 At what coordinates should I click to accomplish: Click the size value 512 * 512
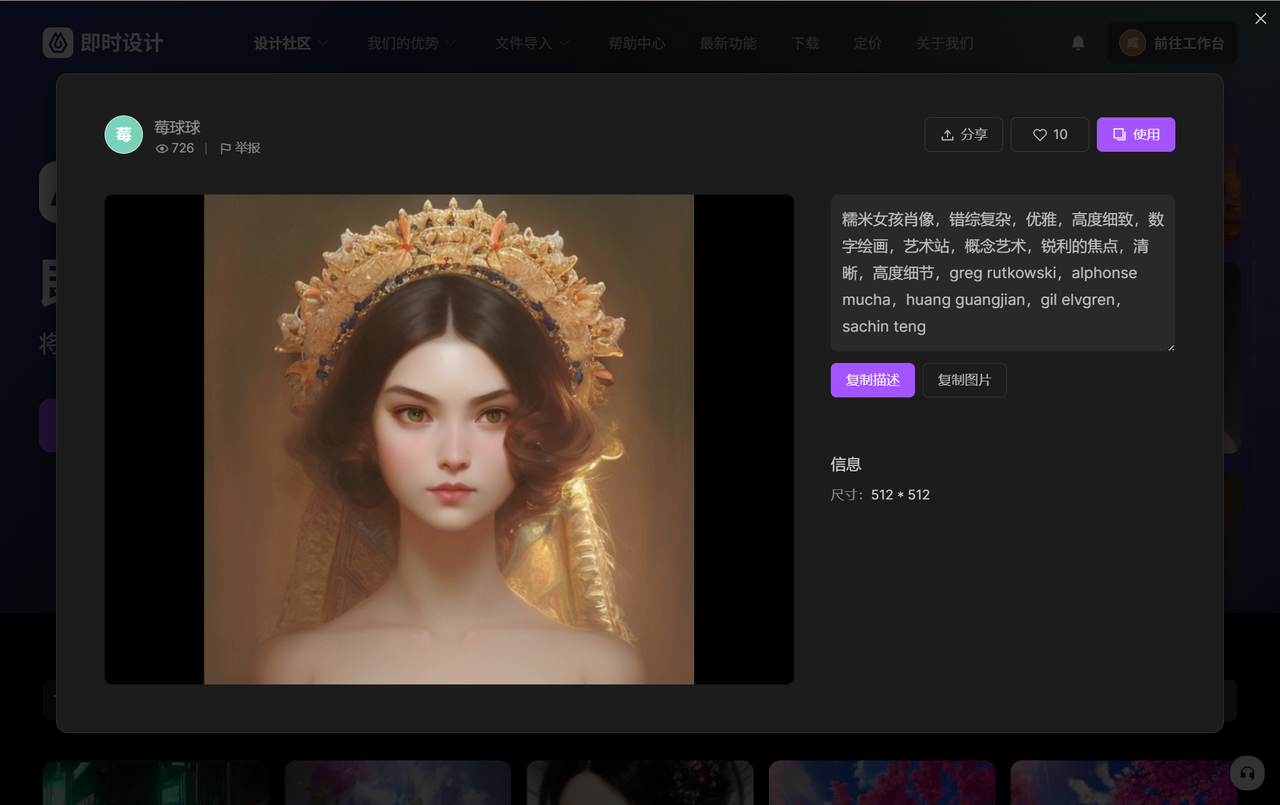click(900, 495)
